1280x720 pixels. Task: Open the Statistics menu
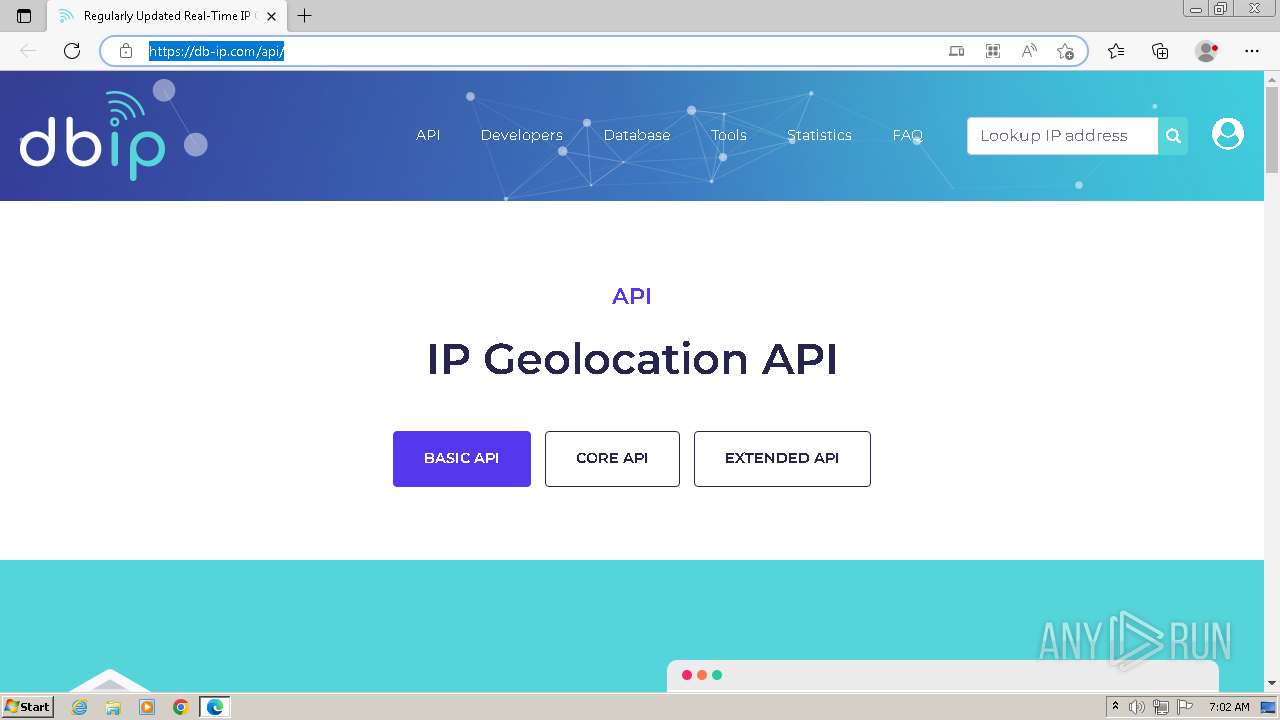point(819,135)
